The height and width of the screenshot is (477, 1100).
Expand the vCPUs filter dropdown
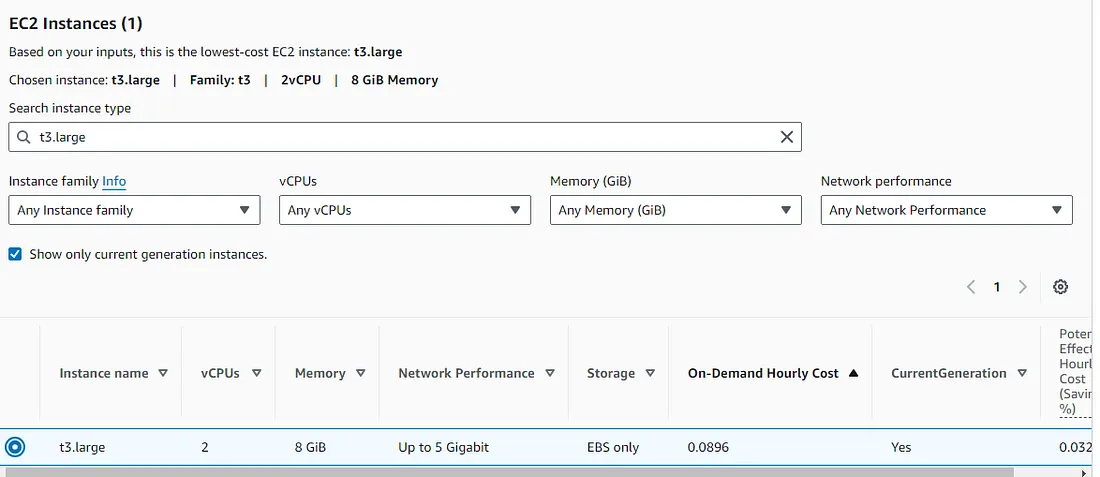coord(404,210)
